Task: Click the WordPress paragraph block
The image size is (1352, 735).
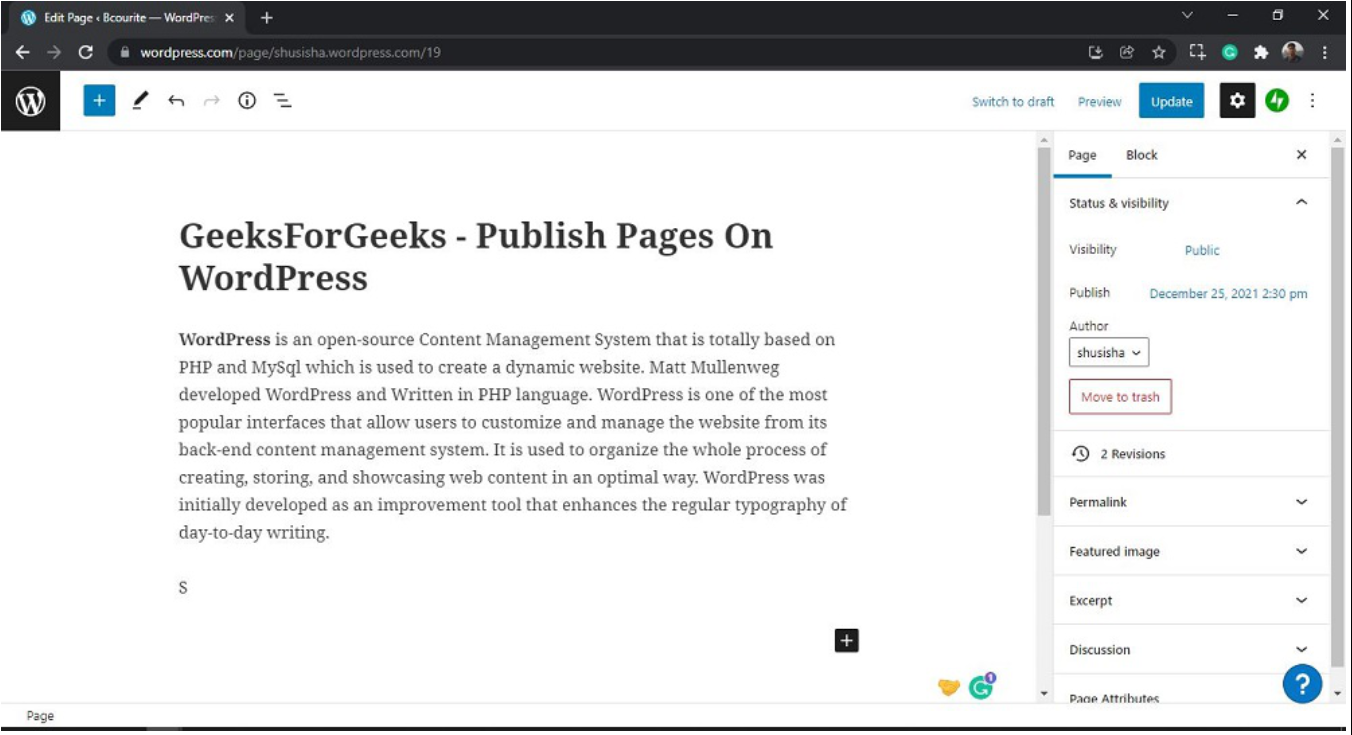Action: tap(513, 436)
